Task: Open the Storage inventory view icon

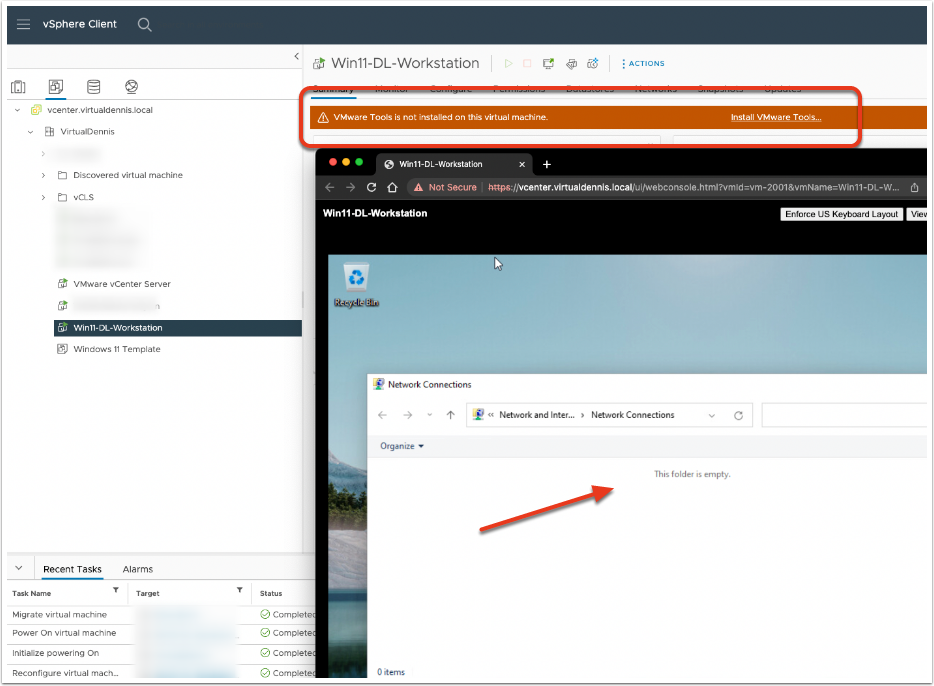Action: pyautogui.click(x=93, y=87)
